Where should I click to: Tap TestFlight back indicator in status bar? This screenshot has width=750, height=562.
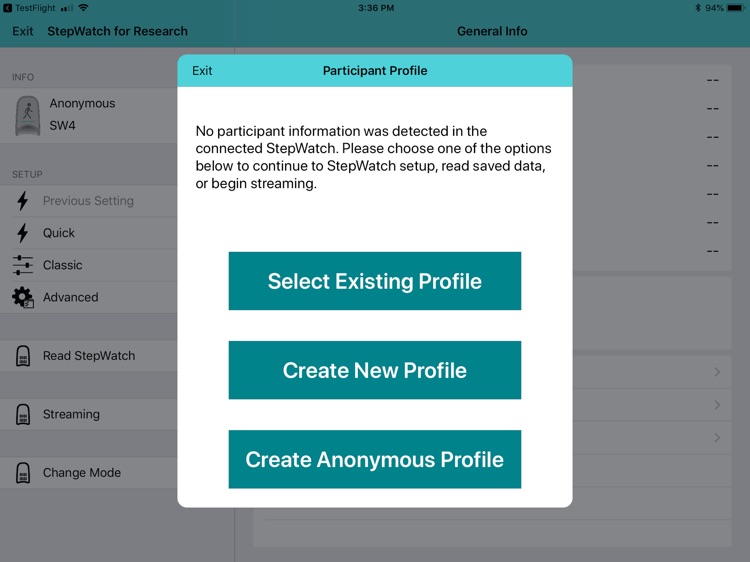coord(29,8)
